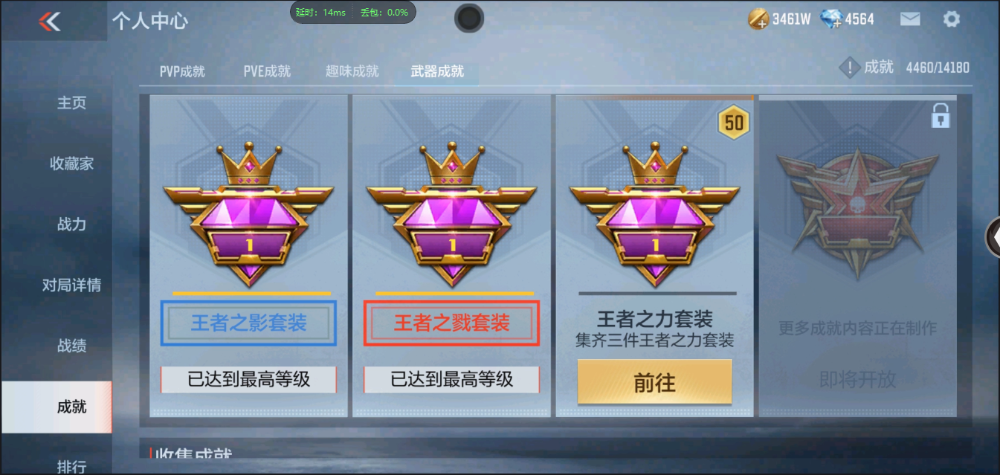Open the 趣味成就 tab

click(x=352, y=71)
